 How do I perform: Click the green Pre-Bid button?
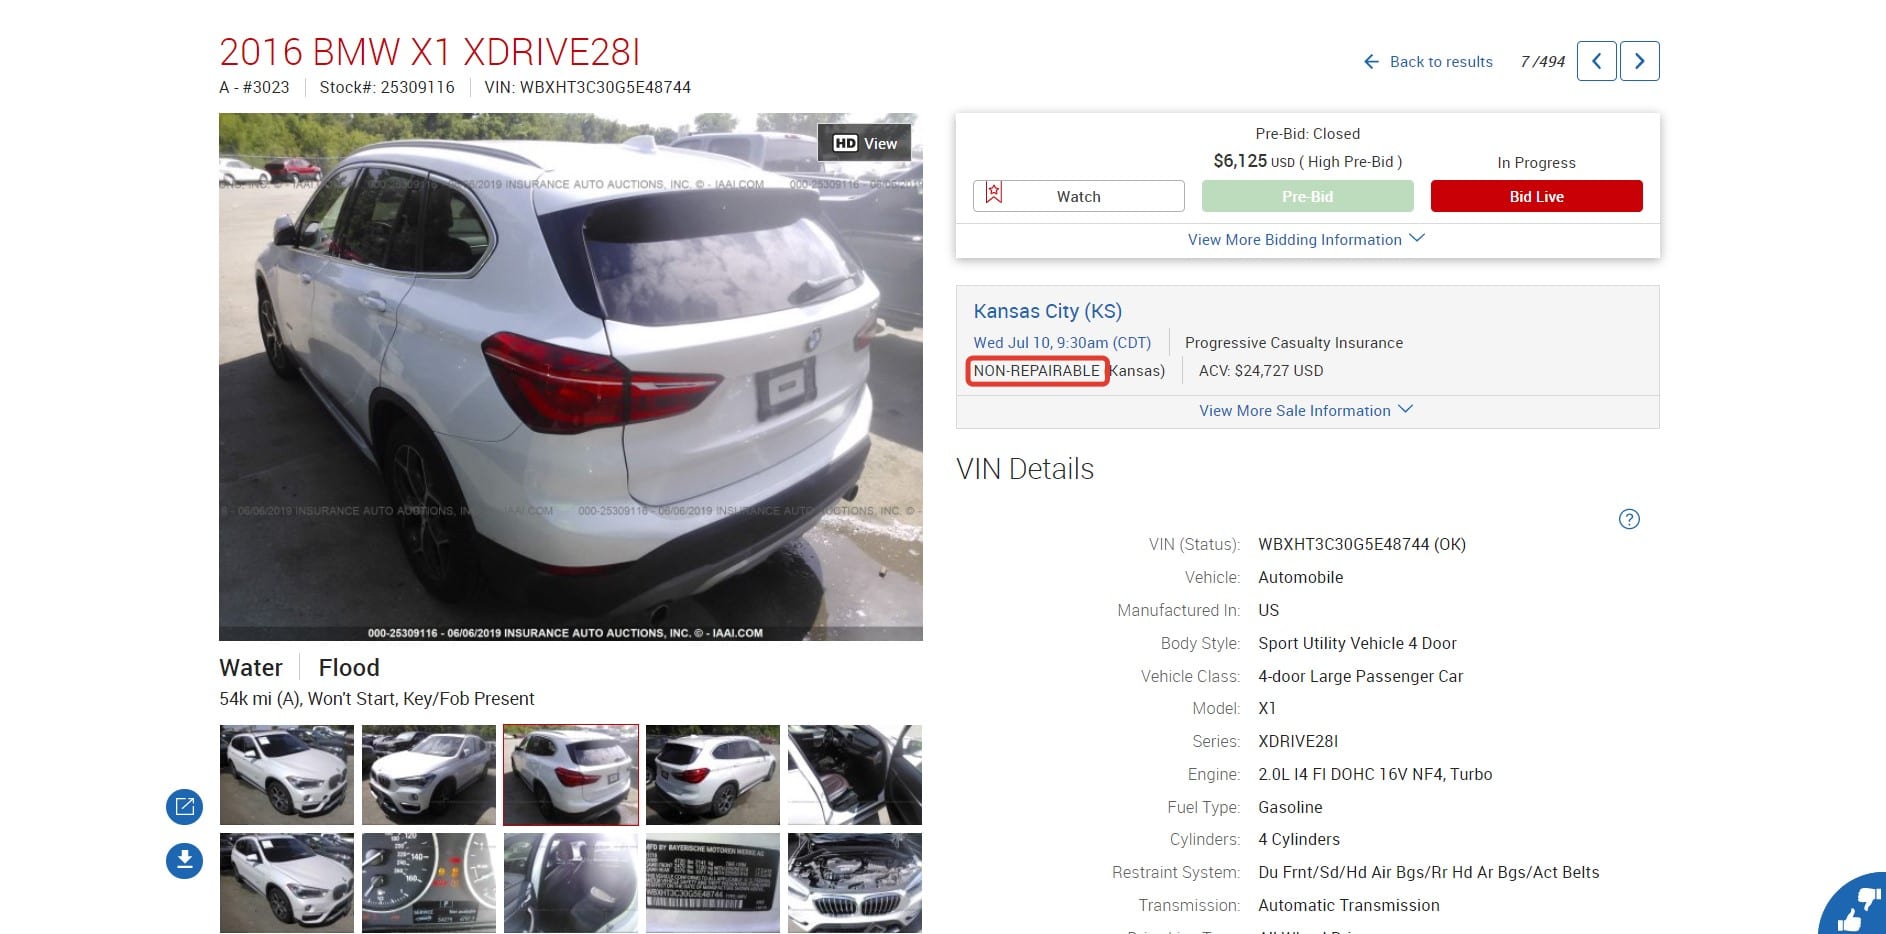1307,196
